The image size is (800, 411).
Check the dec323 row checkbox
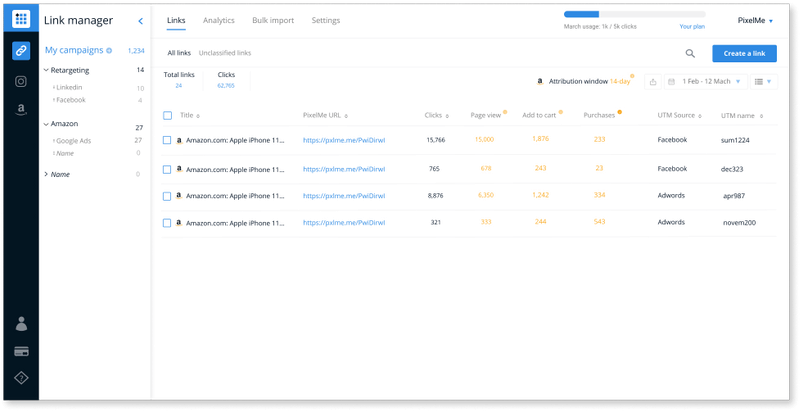(167, 169)
